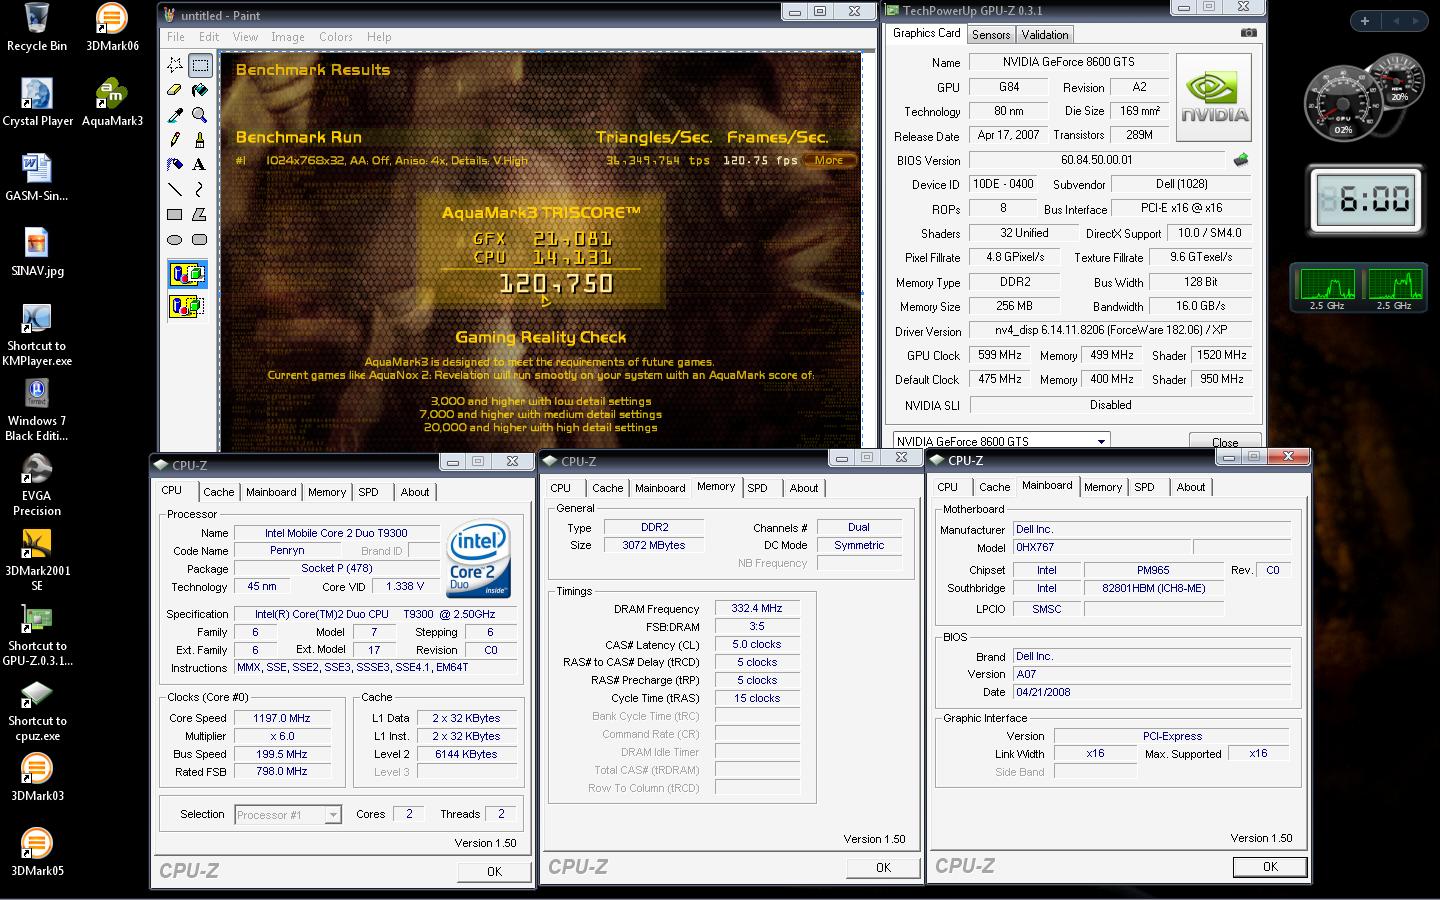Select the Pencil tool in Paint
Viewport: 1440px width, 900px height.
175,140
